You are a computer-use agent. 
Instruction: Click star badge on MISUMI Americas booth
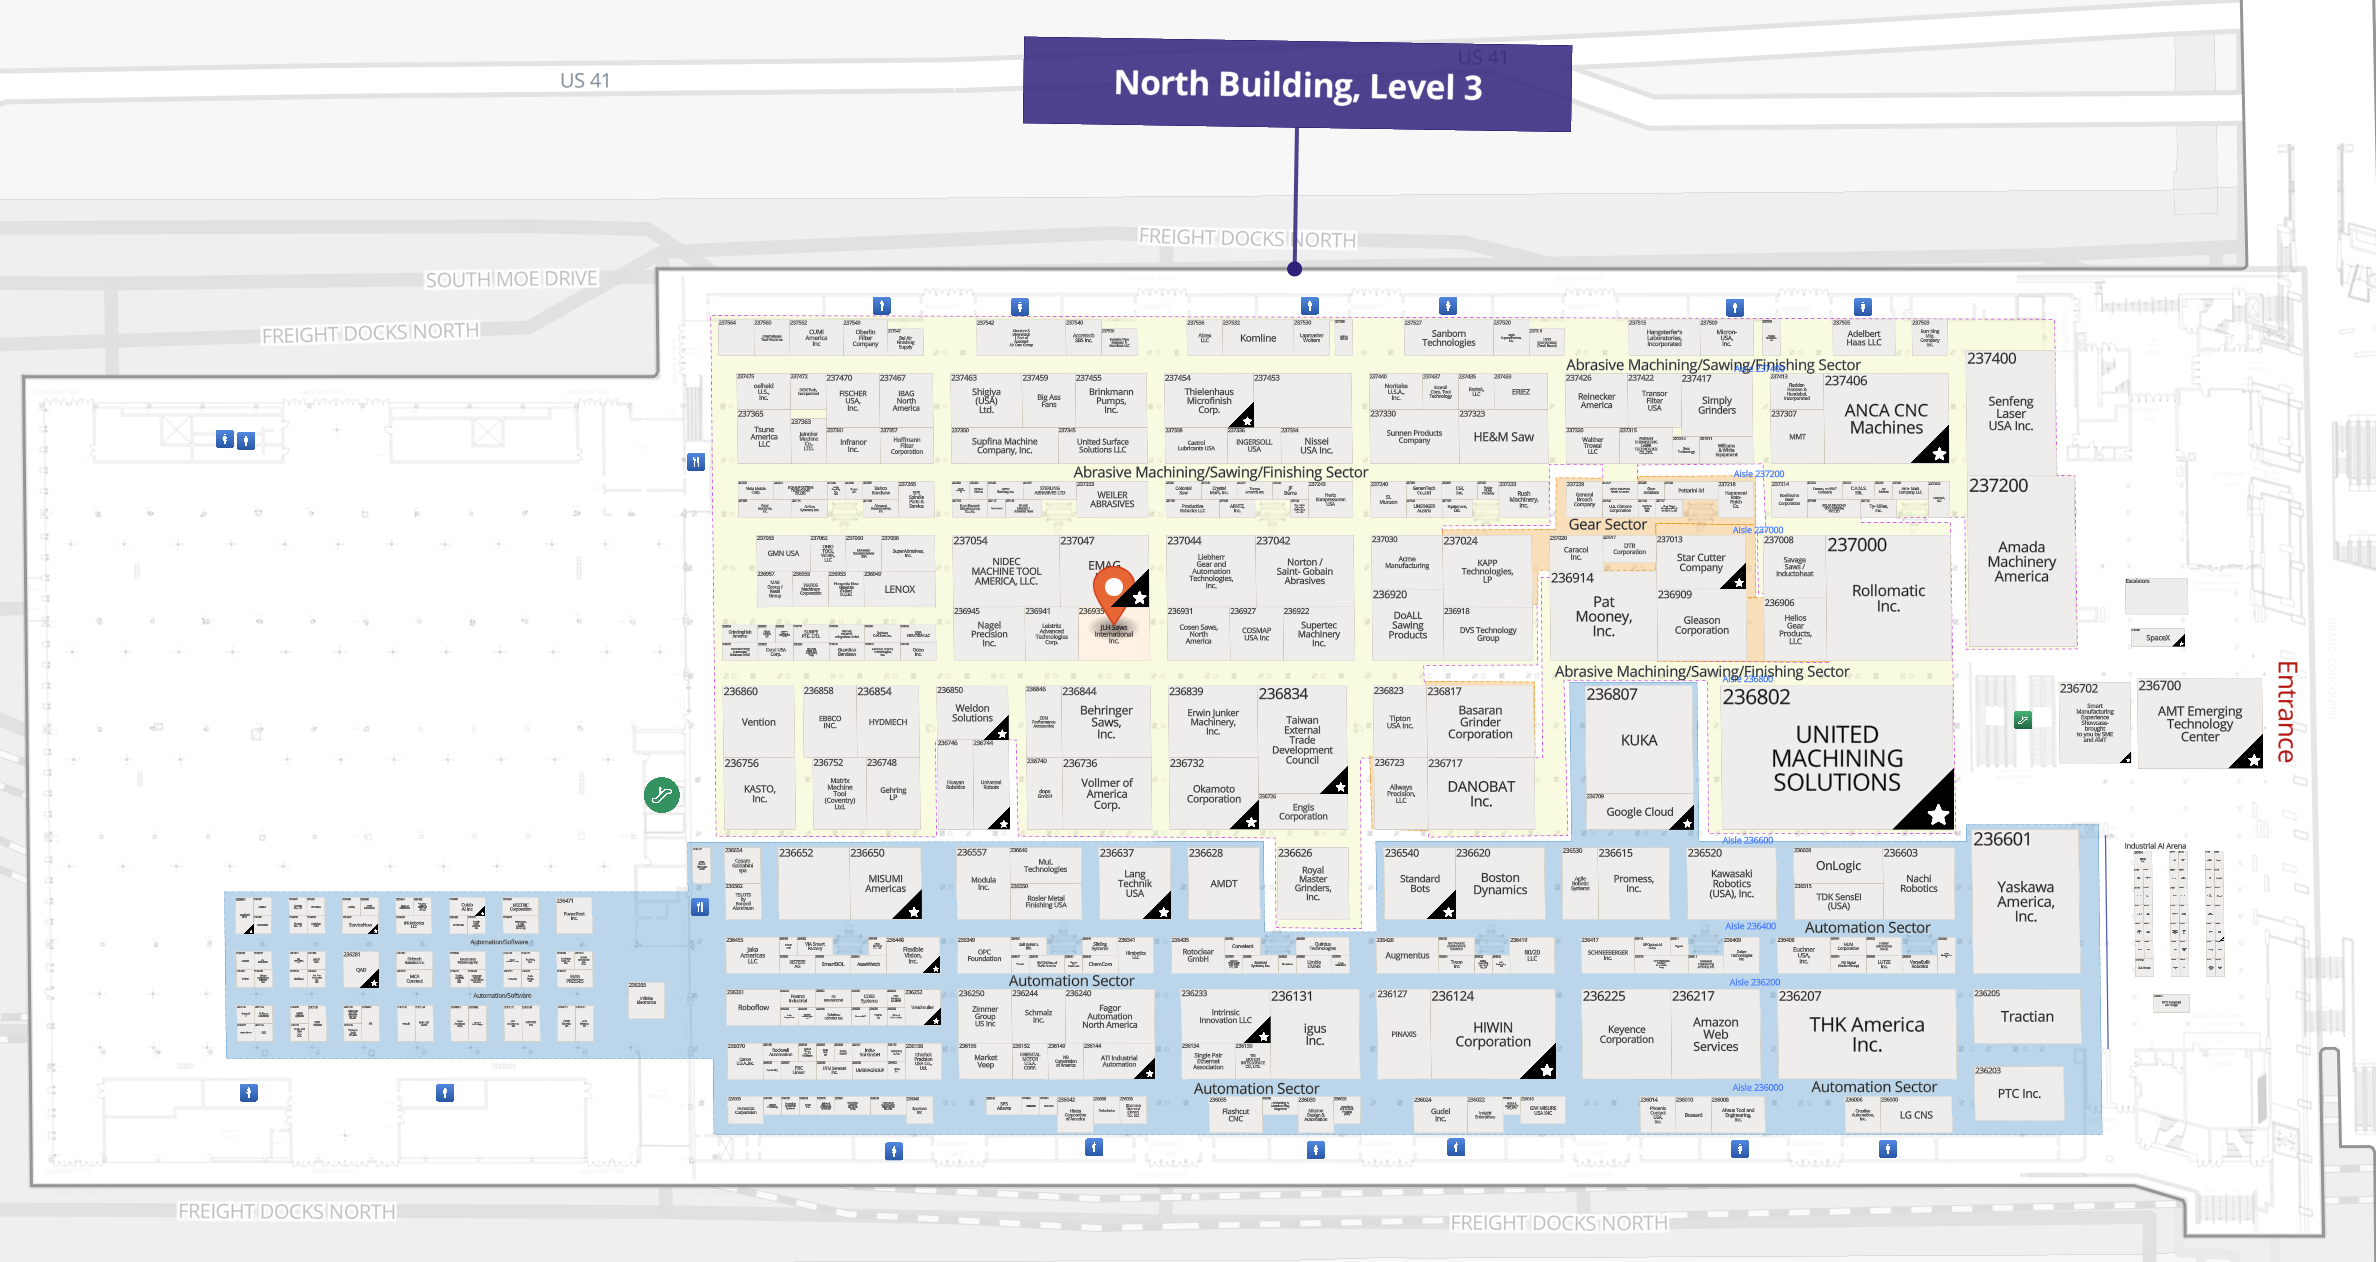click(x=913, y=911)
